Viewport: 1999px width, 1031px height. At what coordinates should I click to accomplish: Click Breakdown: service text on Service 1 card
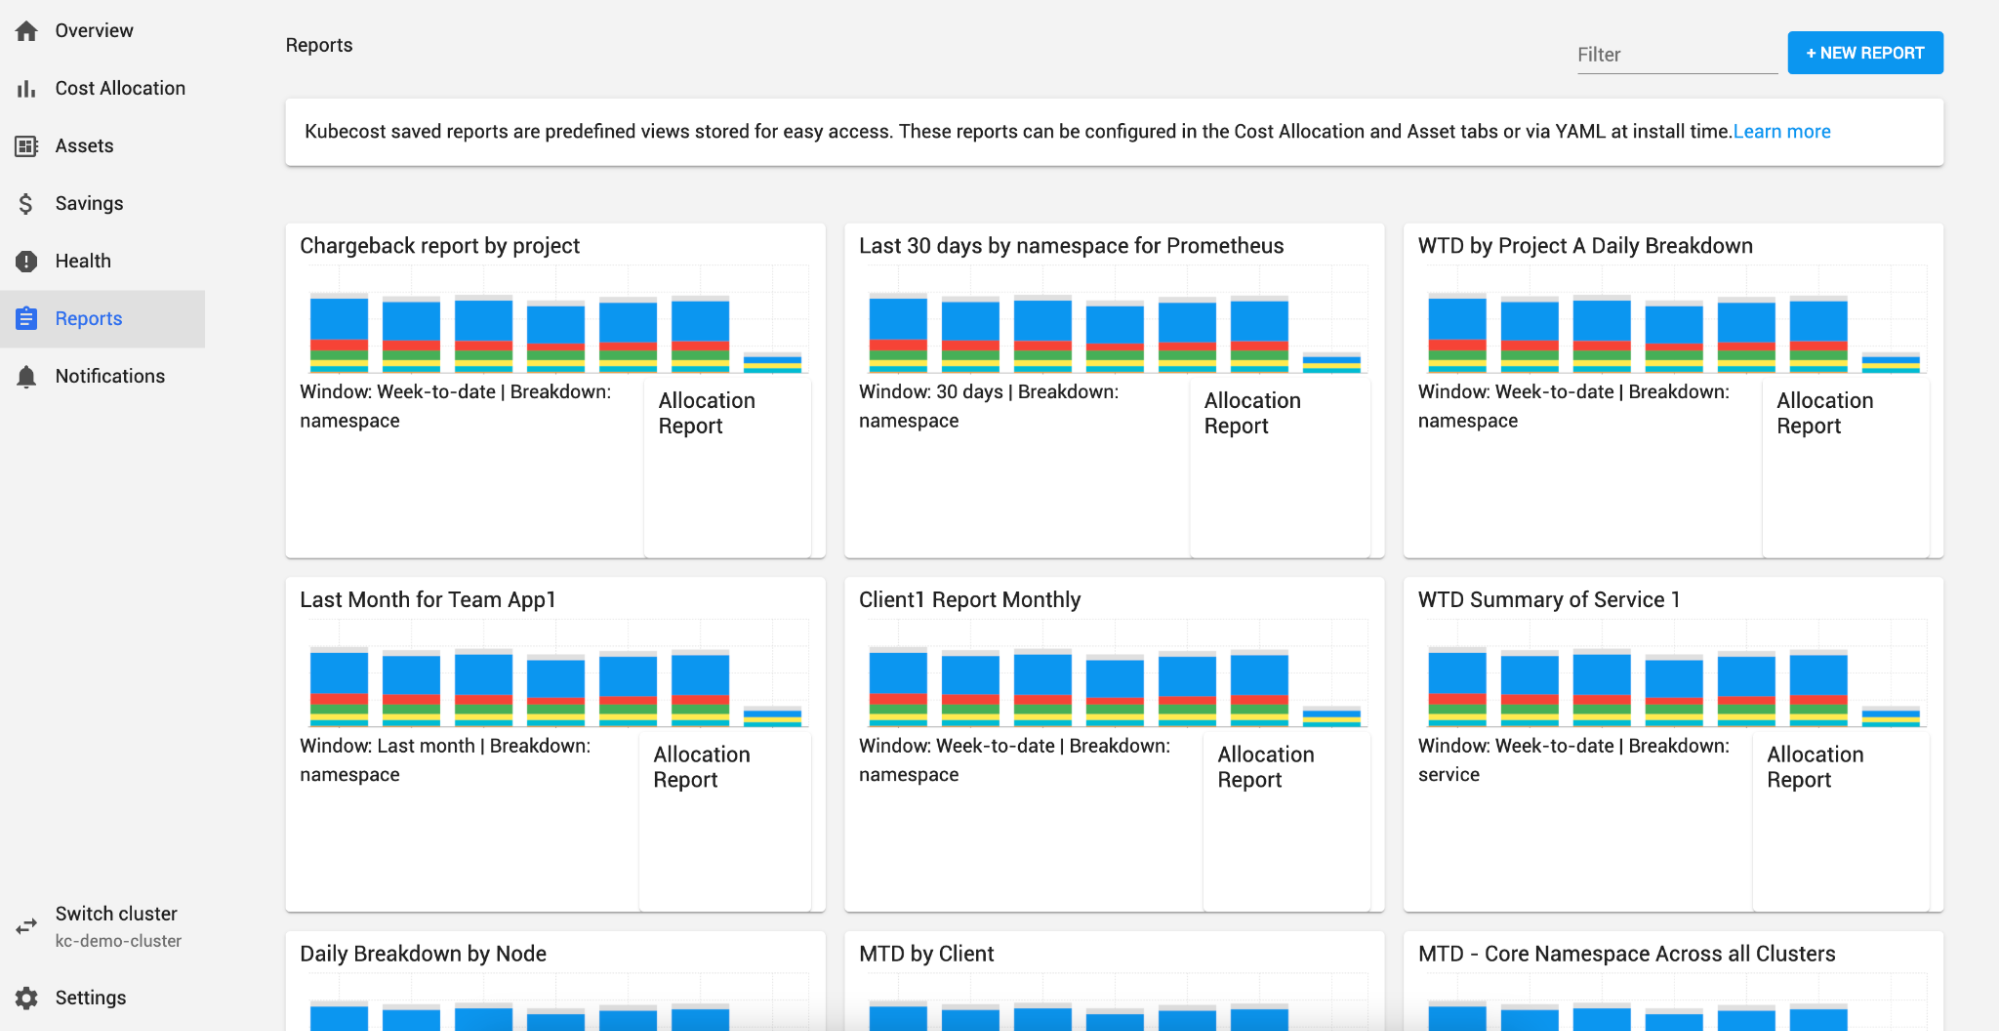(1573, 760)
